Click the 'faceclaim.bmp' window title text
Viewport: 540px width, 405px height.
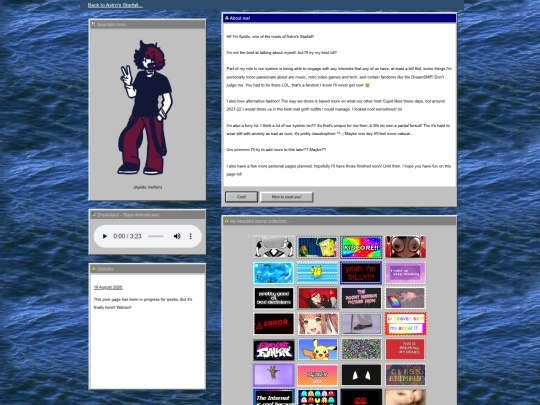tap(111, 25)
